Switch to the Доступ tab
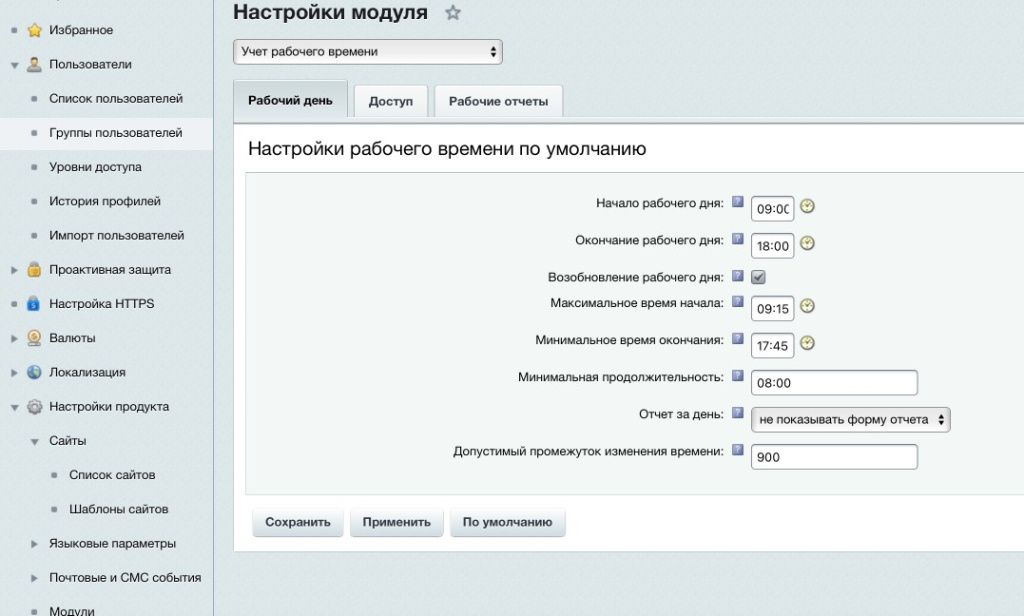The width and height of the screenshot is (1024, 616). click(x=391, y=100)
